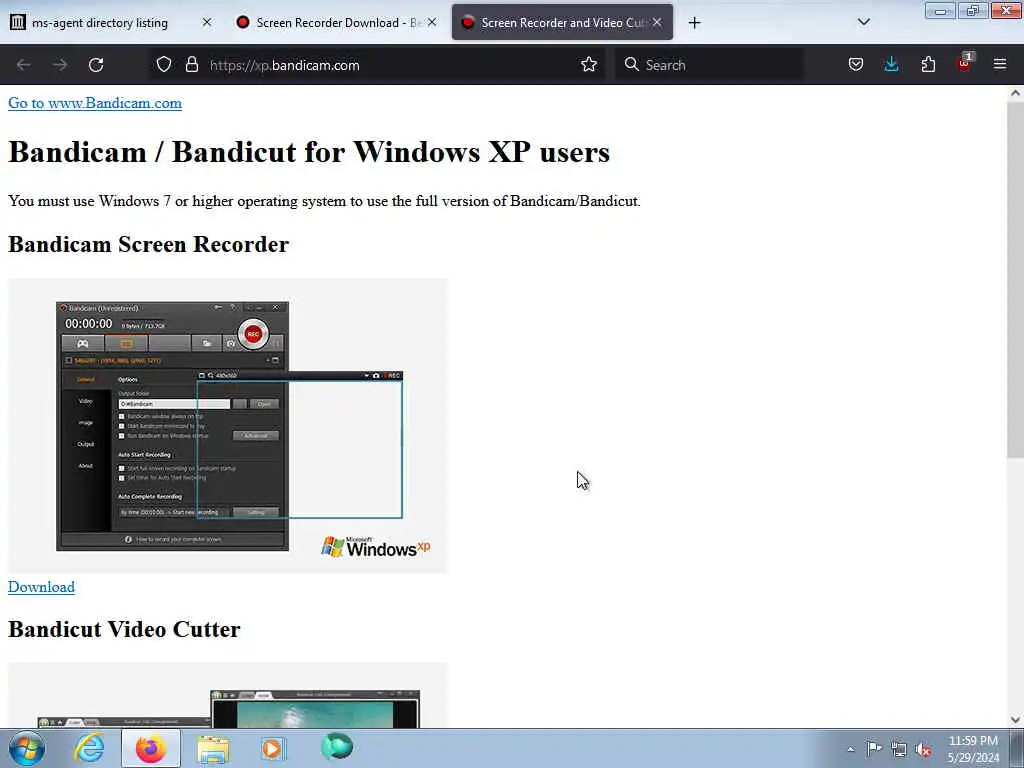Close the Screen Recorder Download tab

click(432, 22)
